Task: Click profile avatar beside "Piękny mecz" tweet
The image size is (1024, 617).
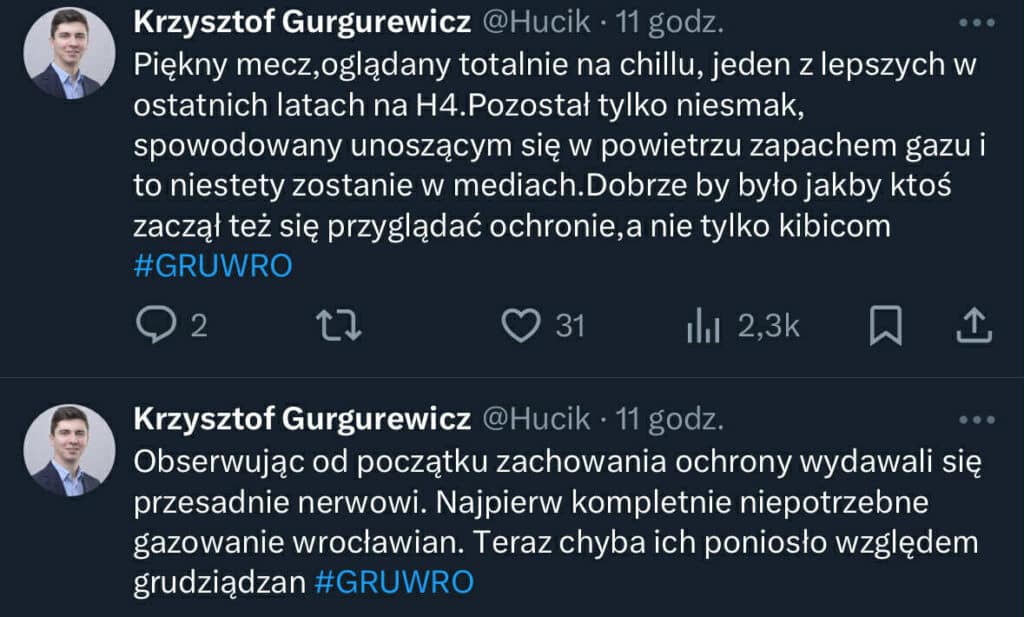Action: tap(69, 53)
